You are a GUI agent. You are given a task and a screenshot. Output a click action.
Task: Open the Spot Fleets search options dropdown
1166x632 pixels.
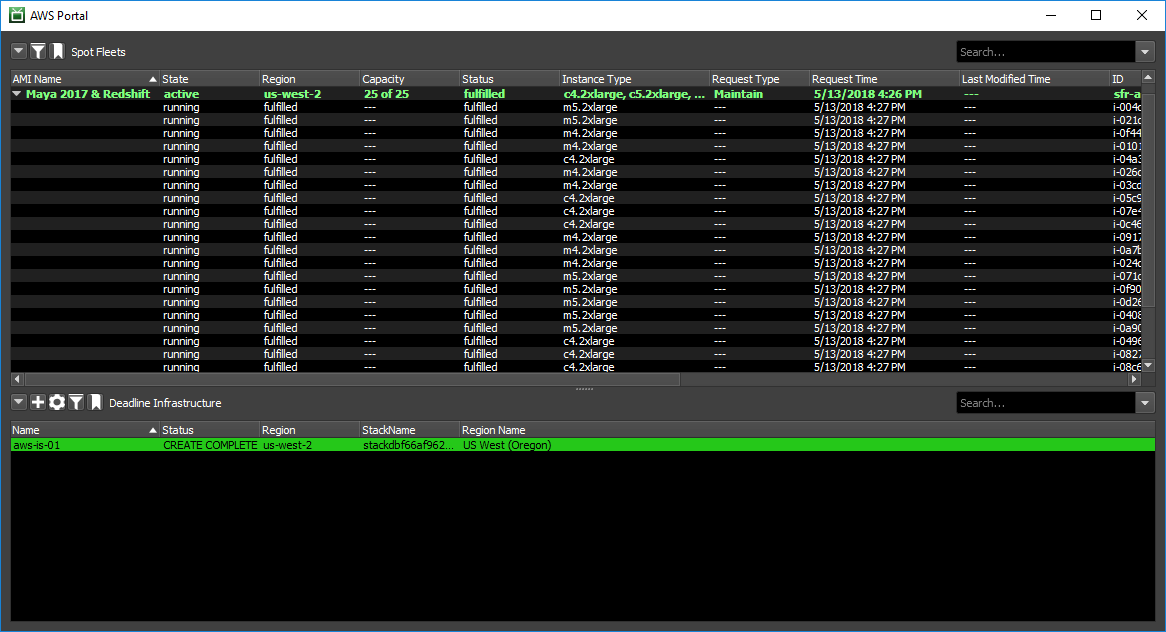pos(1145,52)
